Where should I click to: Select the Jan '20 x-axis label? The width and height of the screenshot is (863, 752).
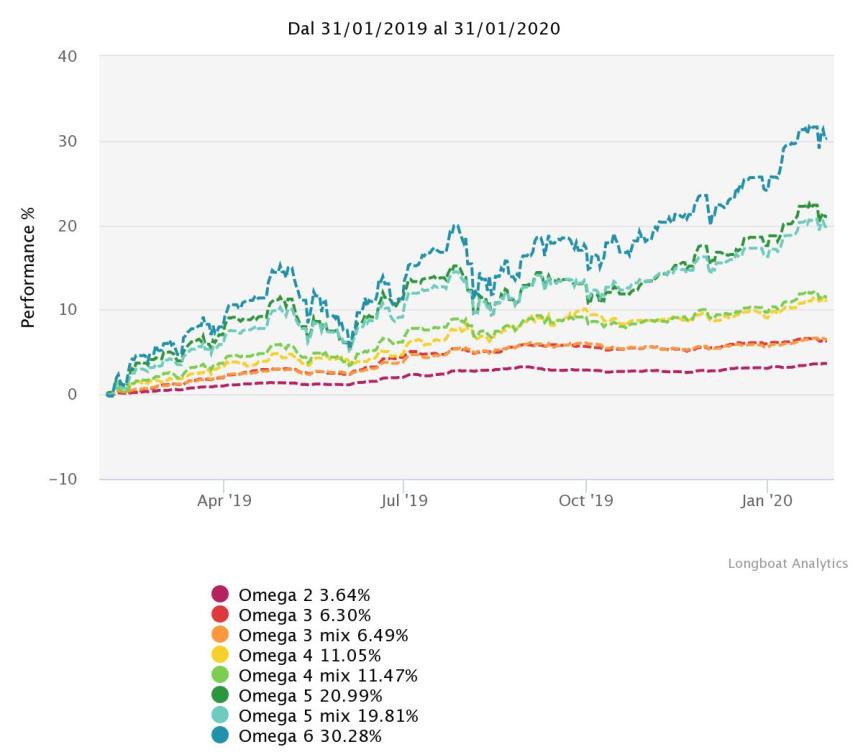point(767,499)
